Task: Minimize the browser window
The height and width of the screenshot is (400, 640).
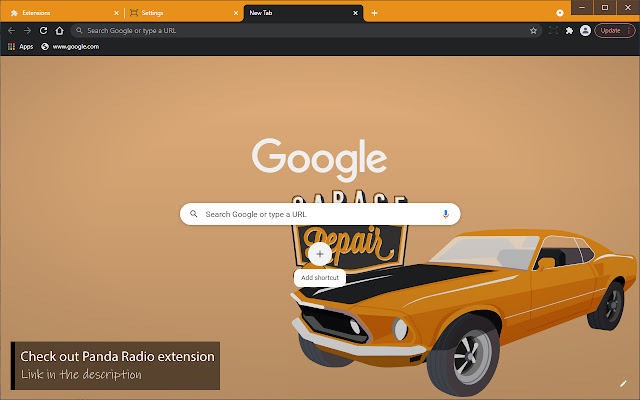Action: pos(582,7)
